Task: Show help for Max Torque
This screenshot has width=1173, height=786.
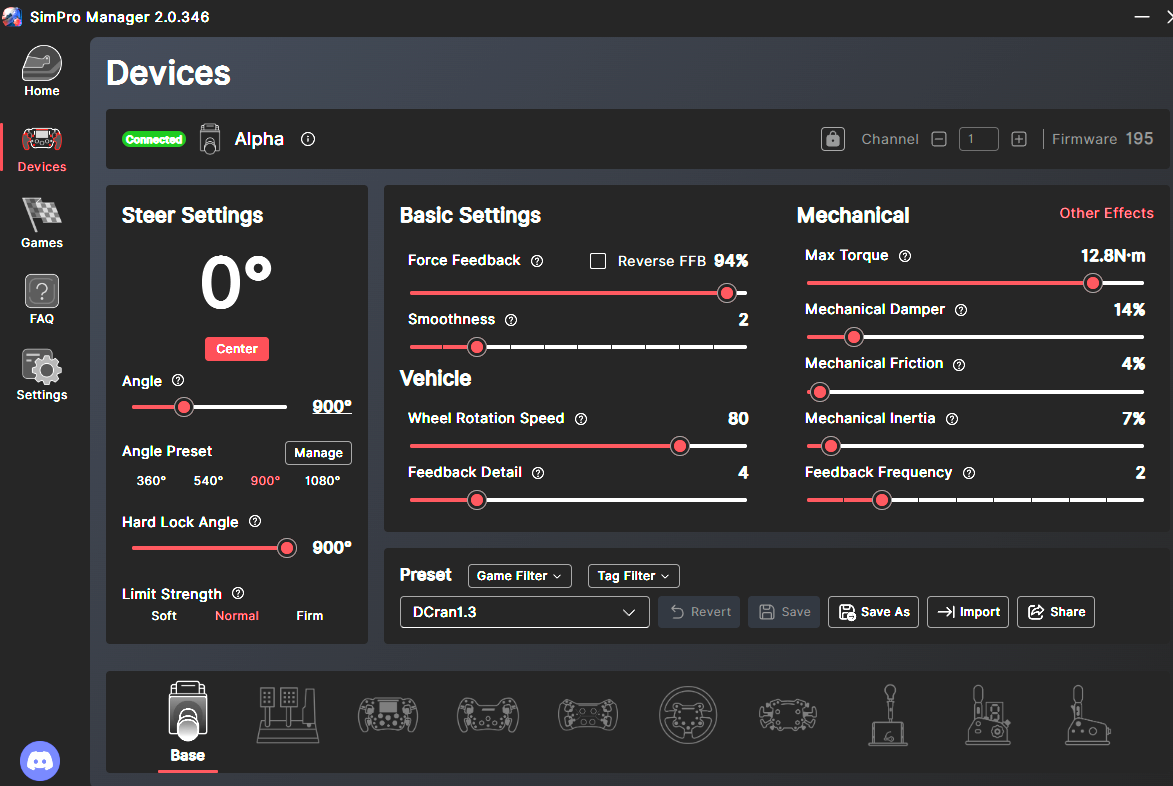Action: point(904,256)
